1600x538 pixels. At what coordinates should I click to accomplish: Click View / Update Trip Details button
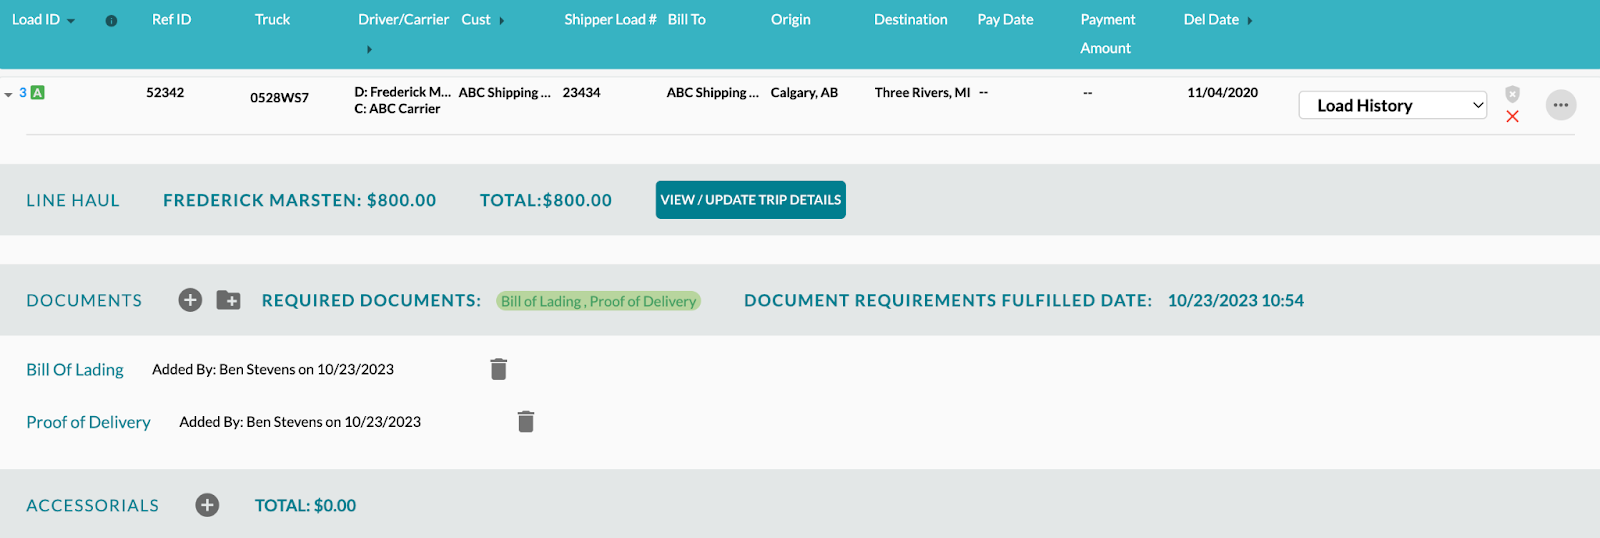(x=751, y=200)
